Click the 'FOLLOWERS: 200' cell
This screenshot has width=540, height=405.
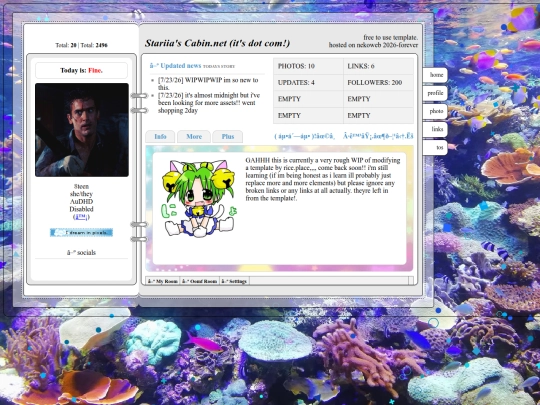(378, 83)
